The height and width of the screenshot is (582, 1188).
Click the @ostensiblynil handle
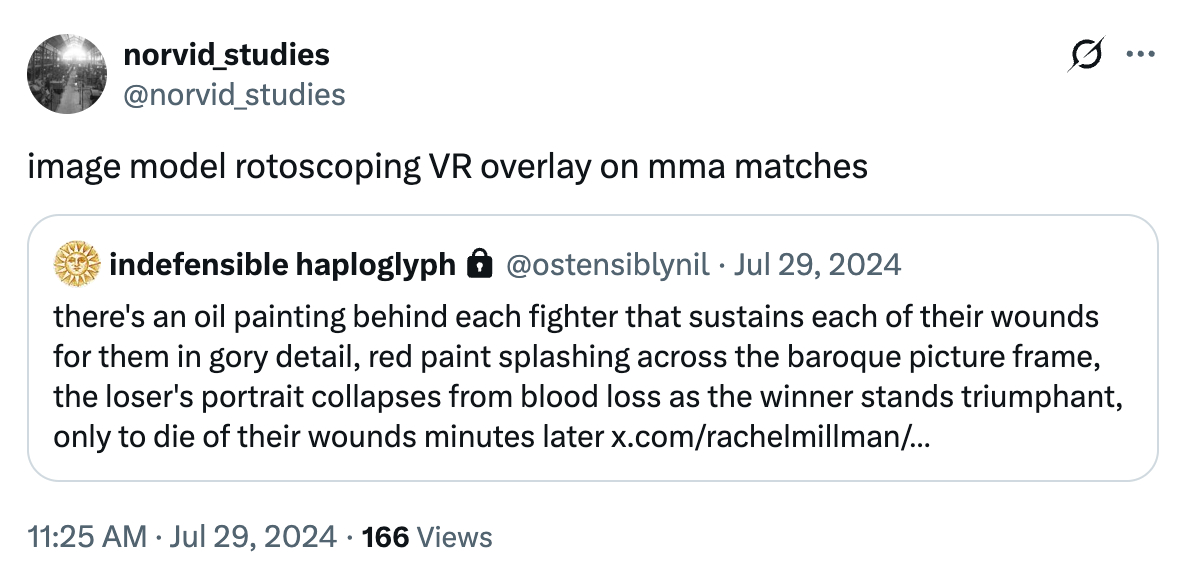tap(608, 264)
